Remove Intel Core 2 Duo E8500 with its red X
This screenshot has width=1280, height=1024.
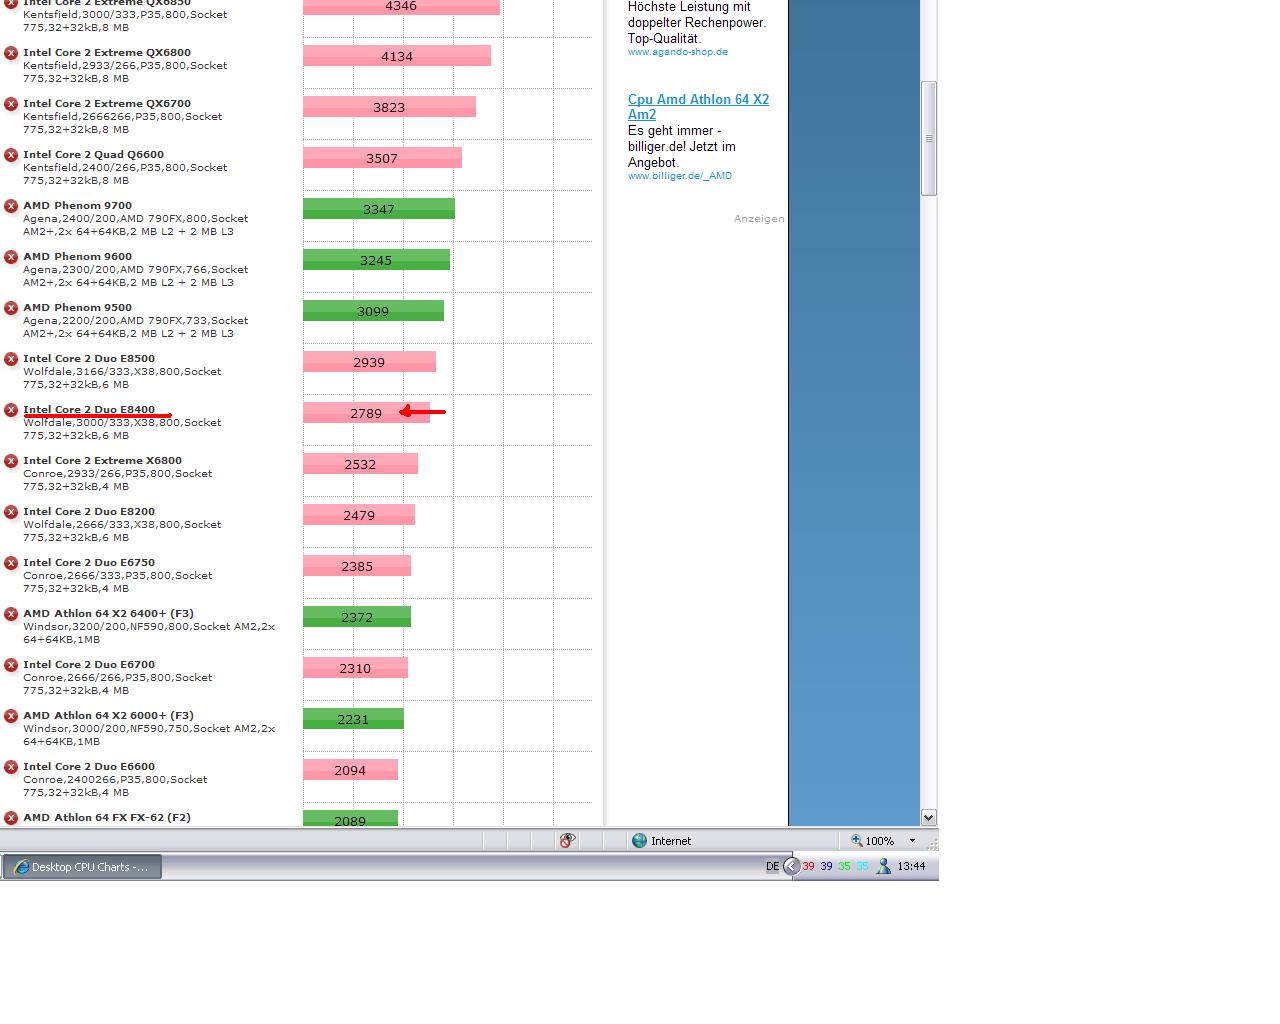pyautogui.click(x=11, y=359)
